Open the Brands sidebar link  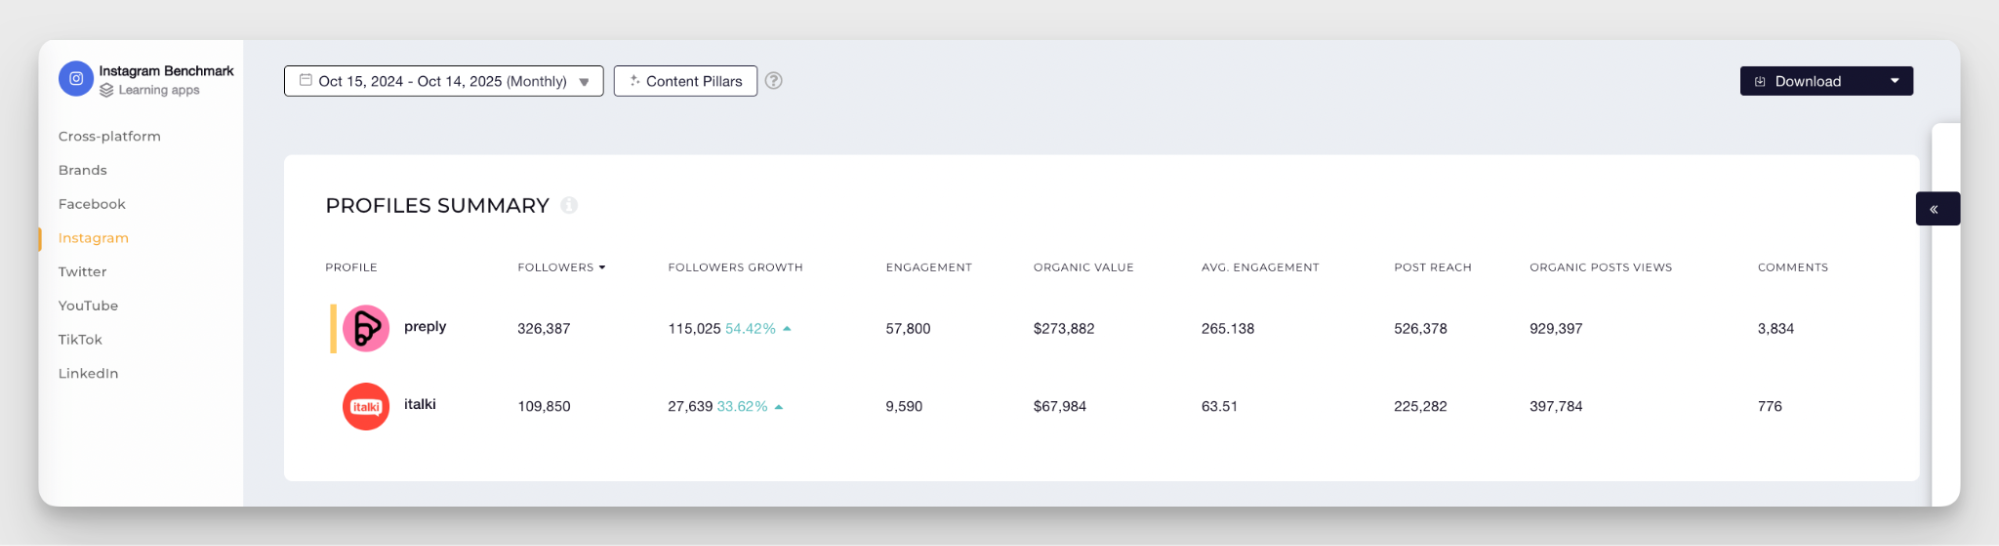tap(82, 170)
